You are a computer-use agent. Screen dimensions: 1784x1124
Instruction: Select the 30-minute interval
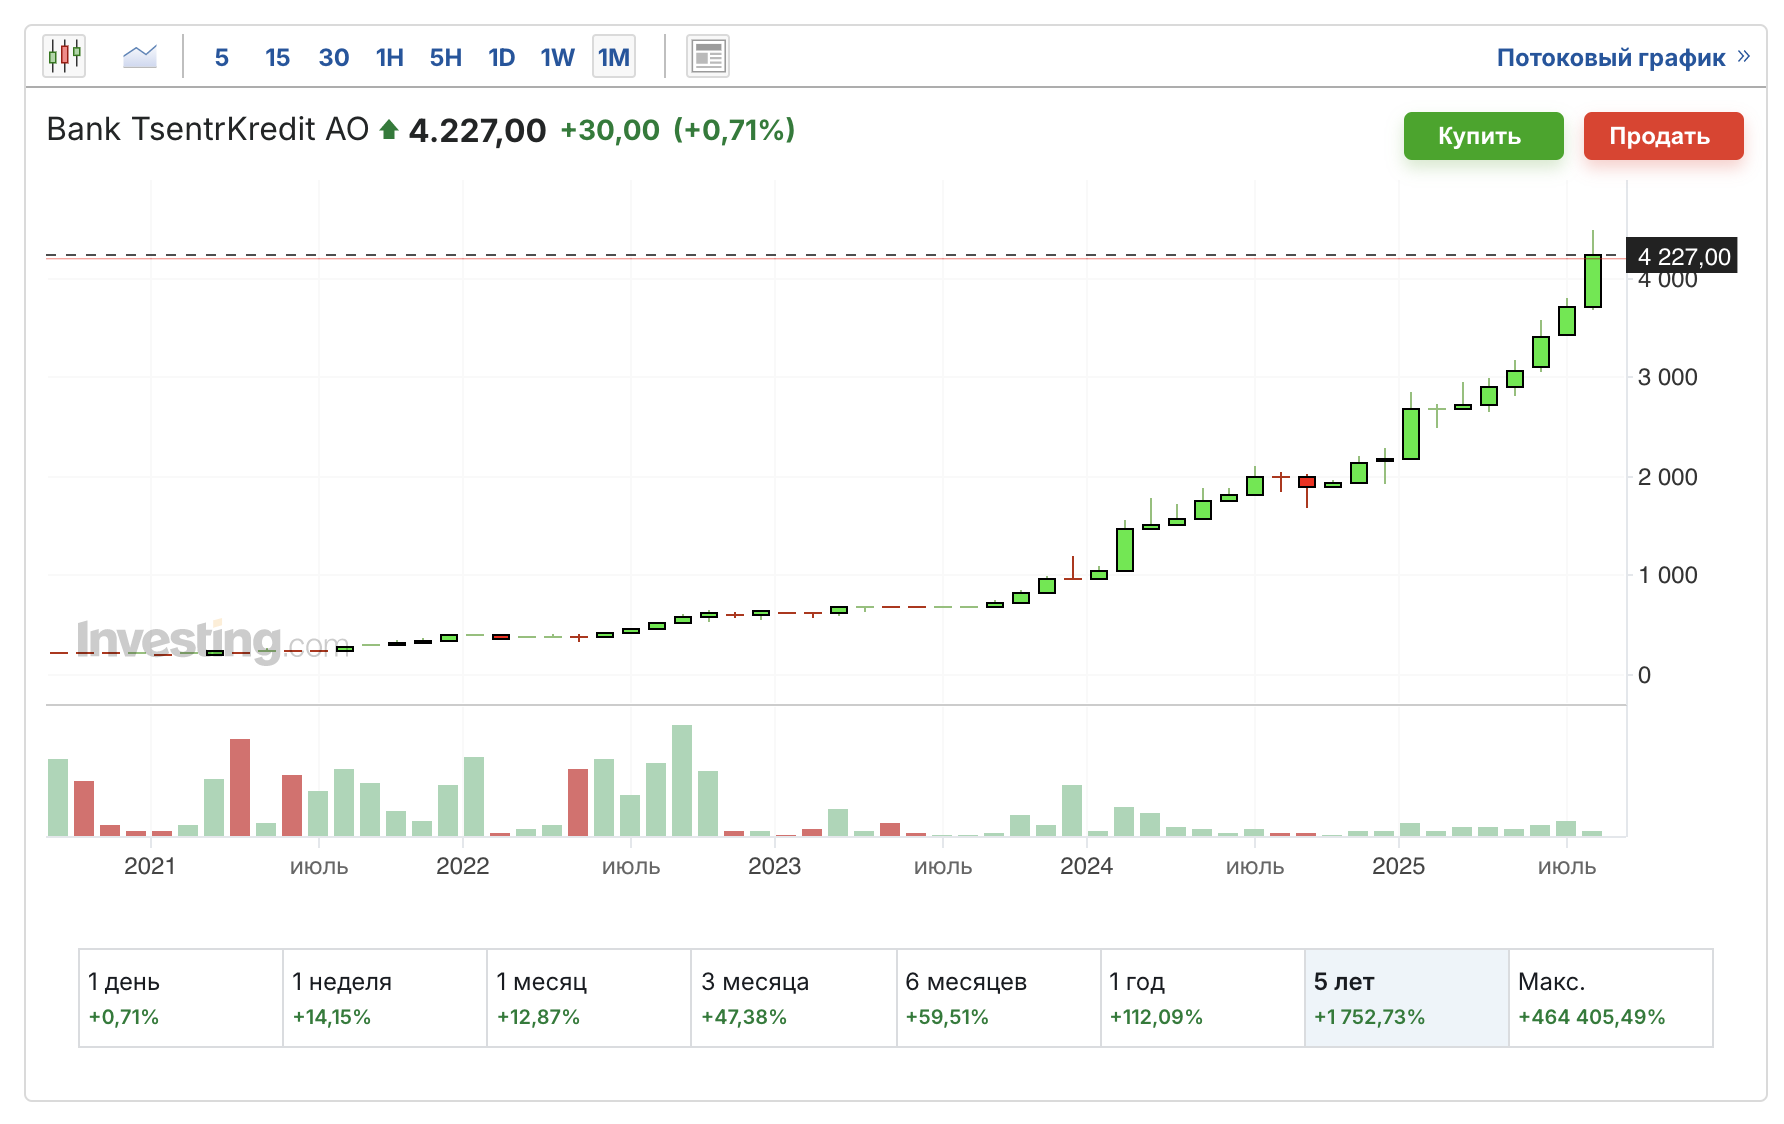pyautogui.click(x=333, y=57)
